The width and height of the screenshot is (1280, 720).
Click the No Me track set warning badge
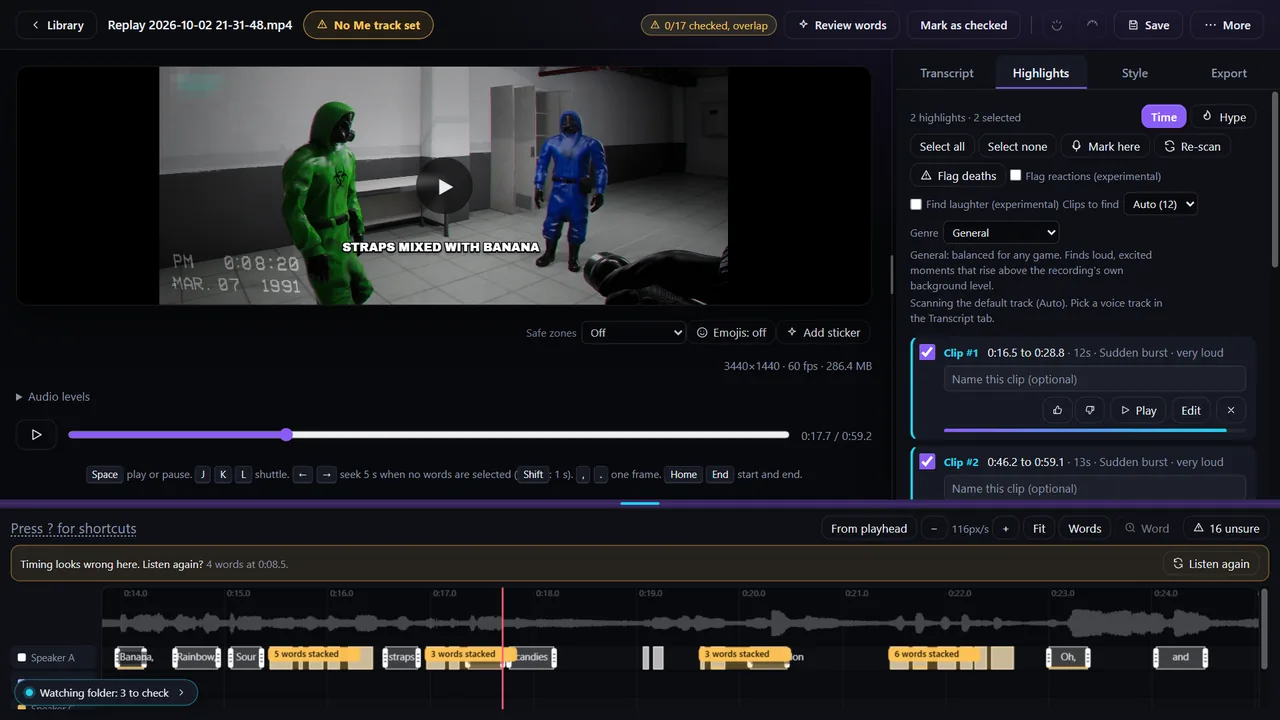368,25
